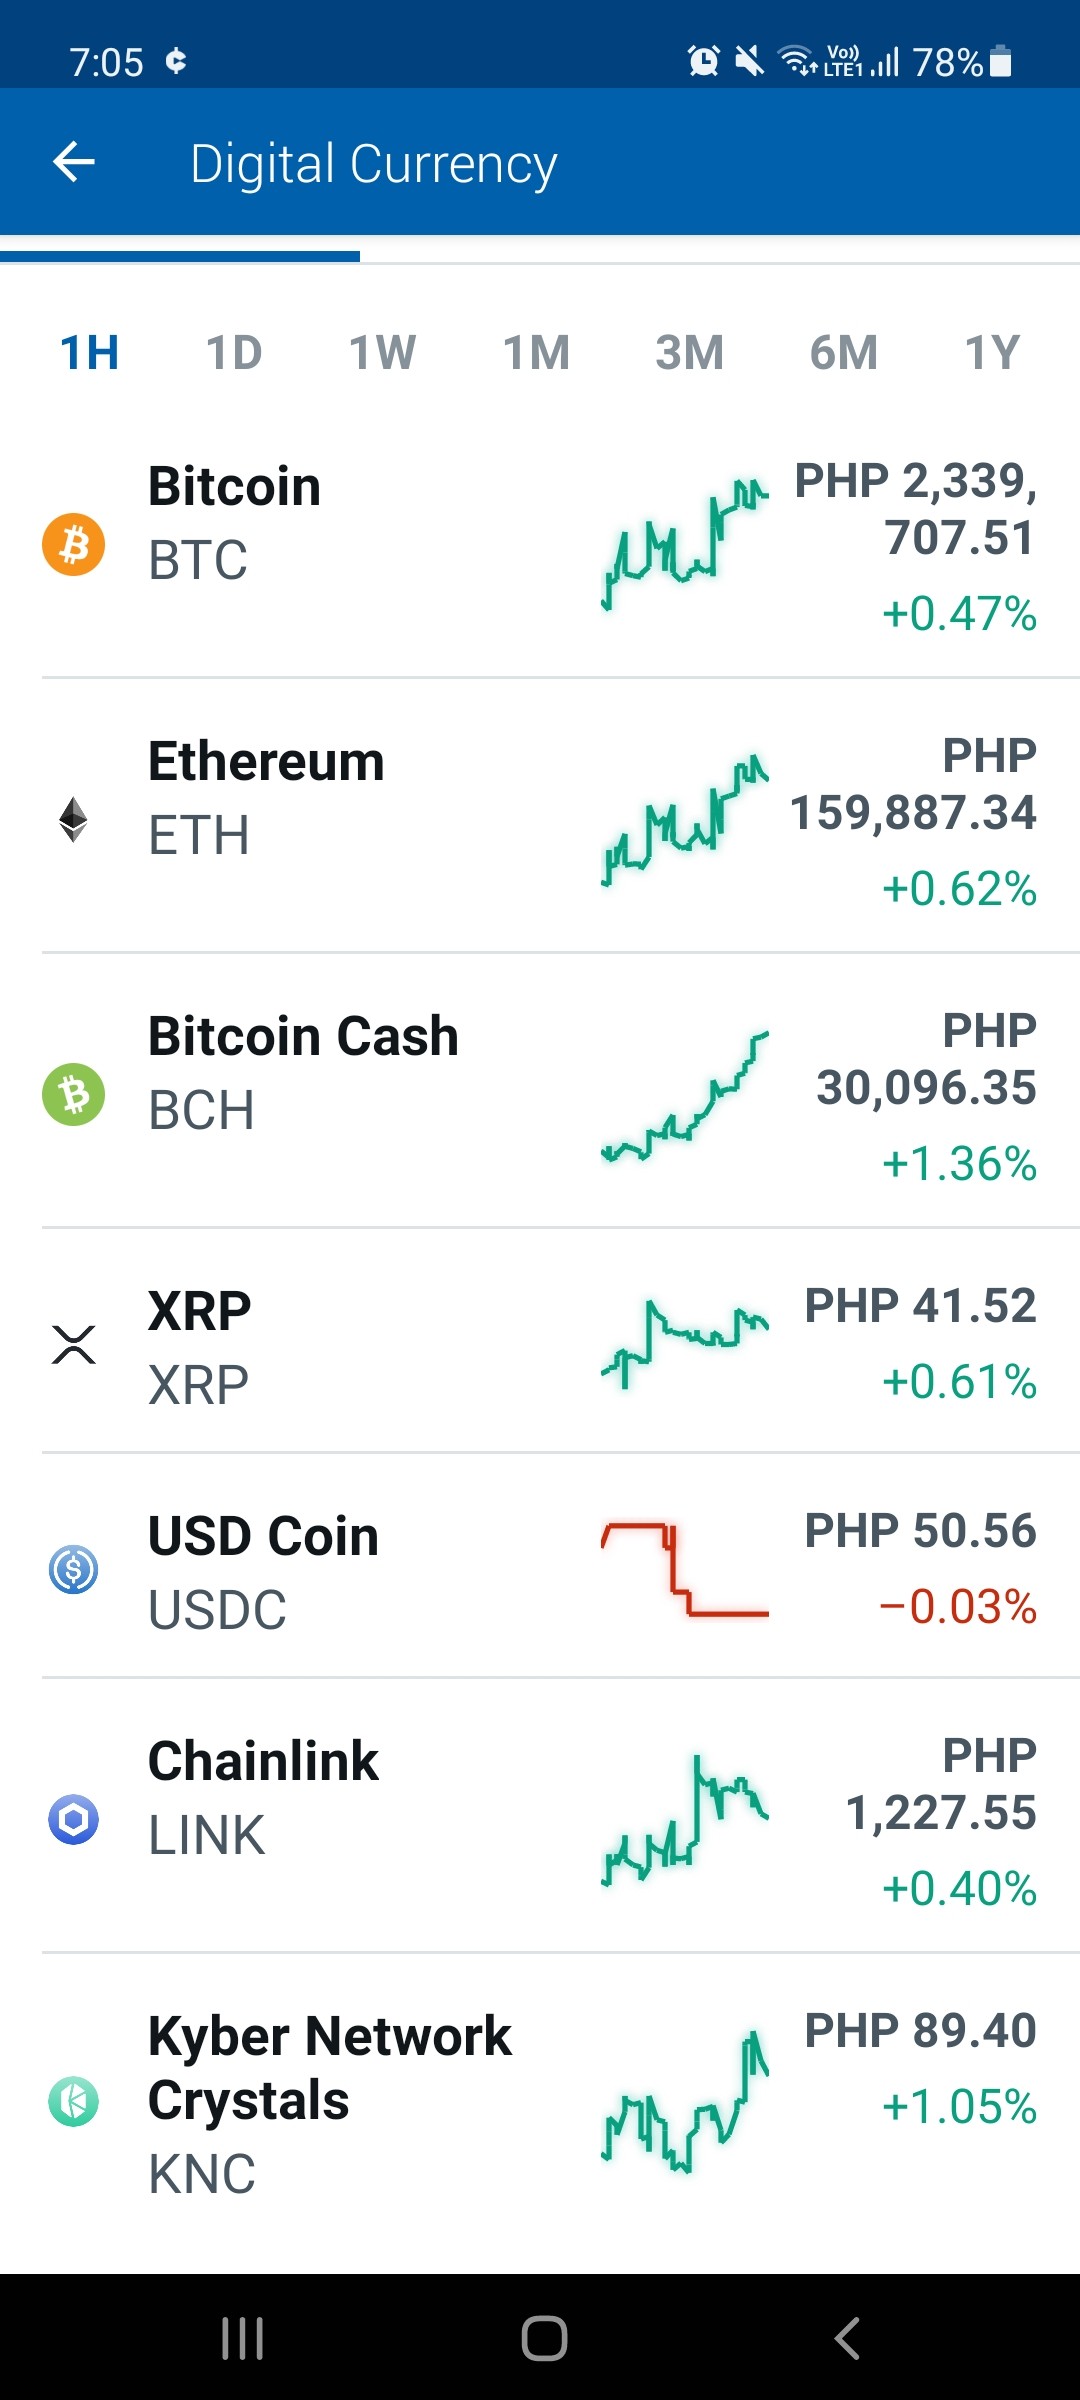Tap the Ethereum diamond icon
The image size is (1080, 2400).
pos(73,820)
